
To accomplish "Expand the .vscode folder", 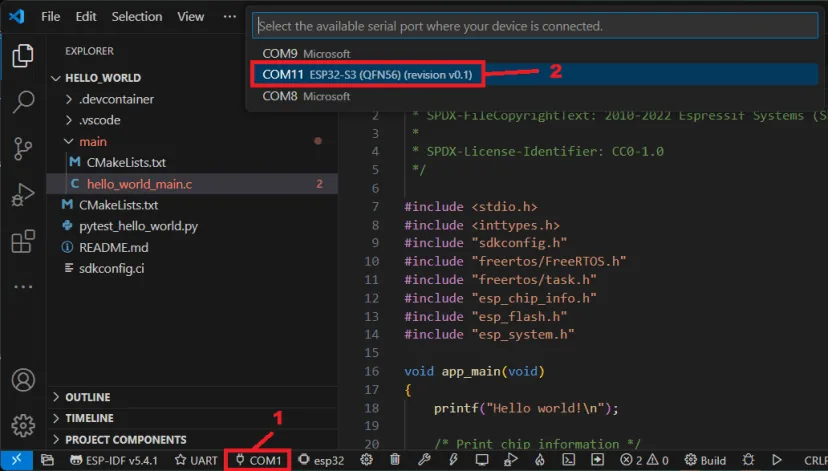I will coord(193,120).
